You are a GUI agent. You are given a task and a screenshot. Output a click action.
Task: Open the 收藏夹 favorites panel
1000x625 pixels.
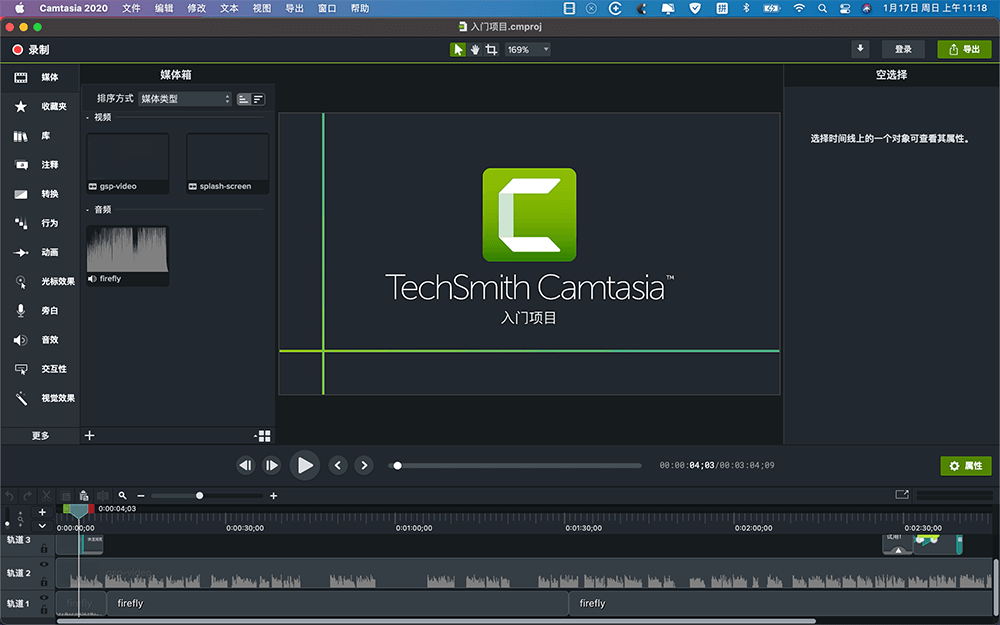[x=38, y=107]
